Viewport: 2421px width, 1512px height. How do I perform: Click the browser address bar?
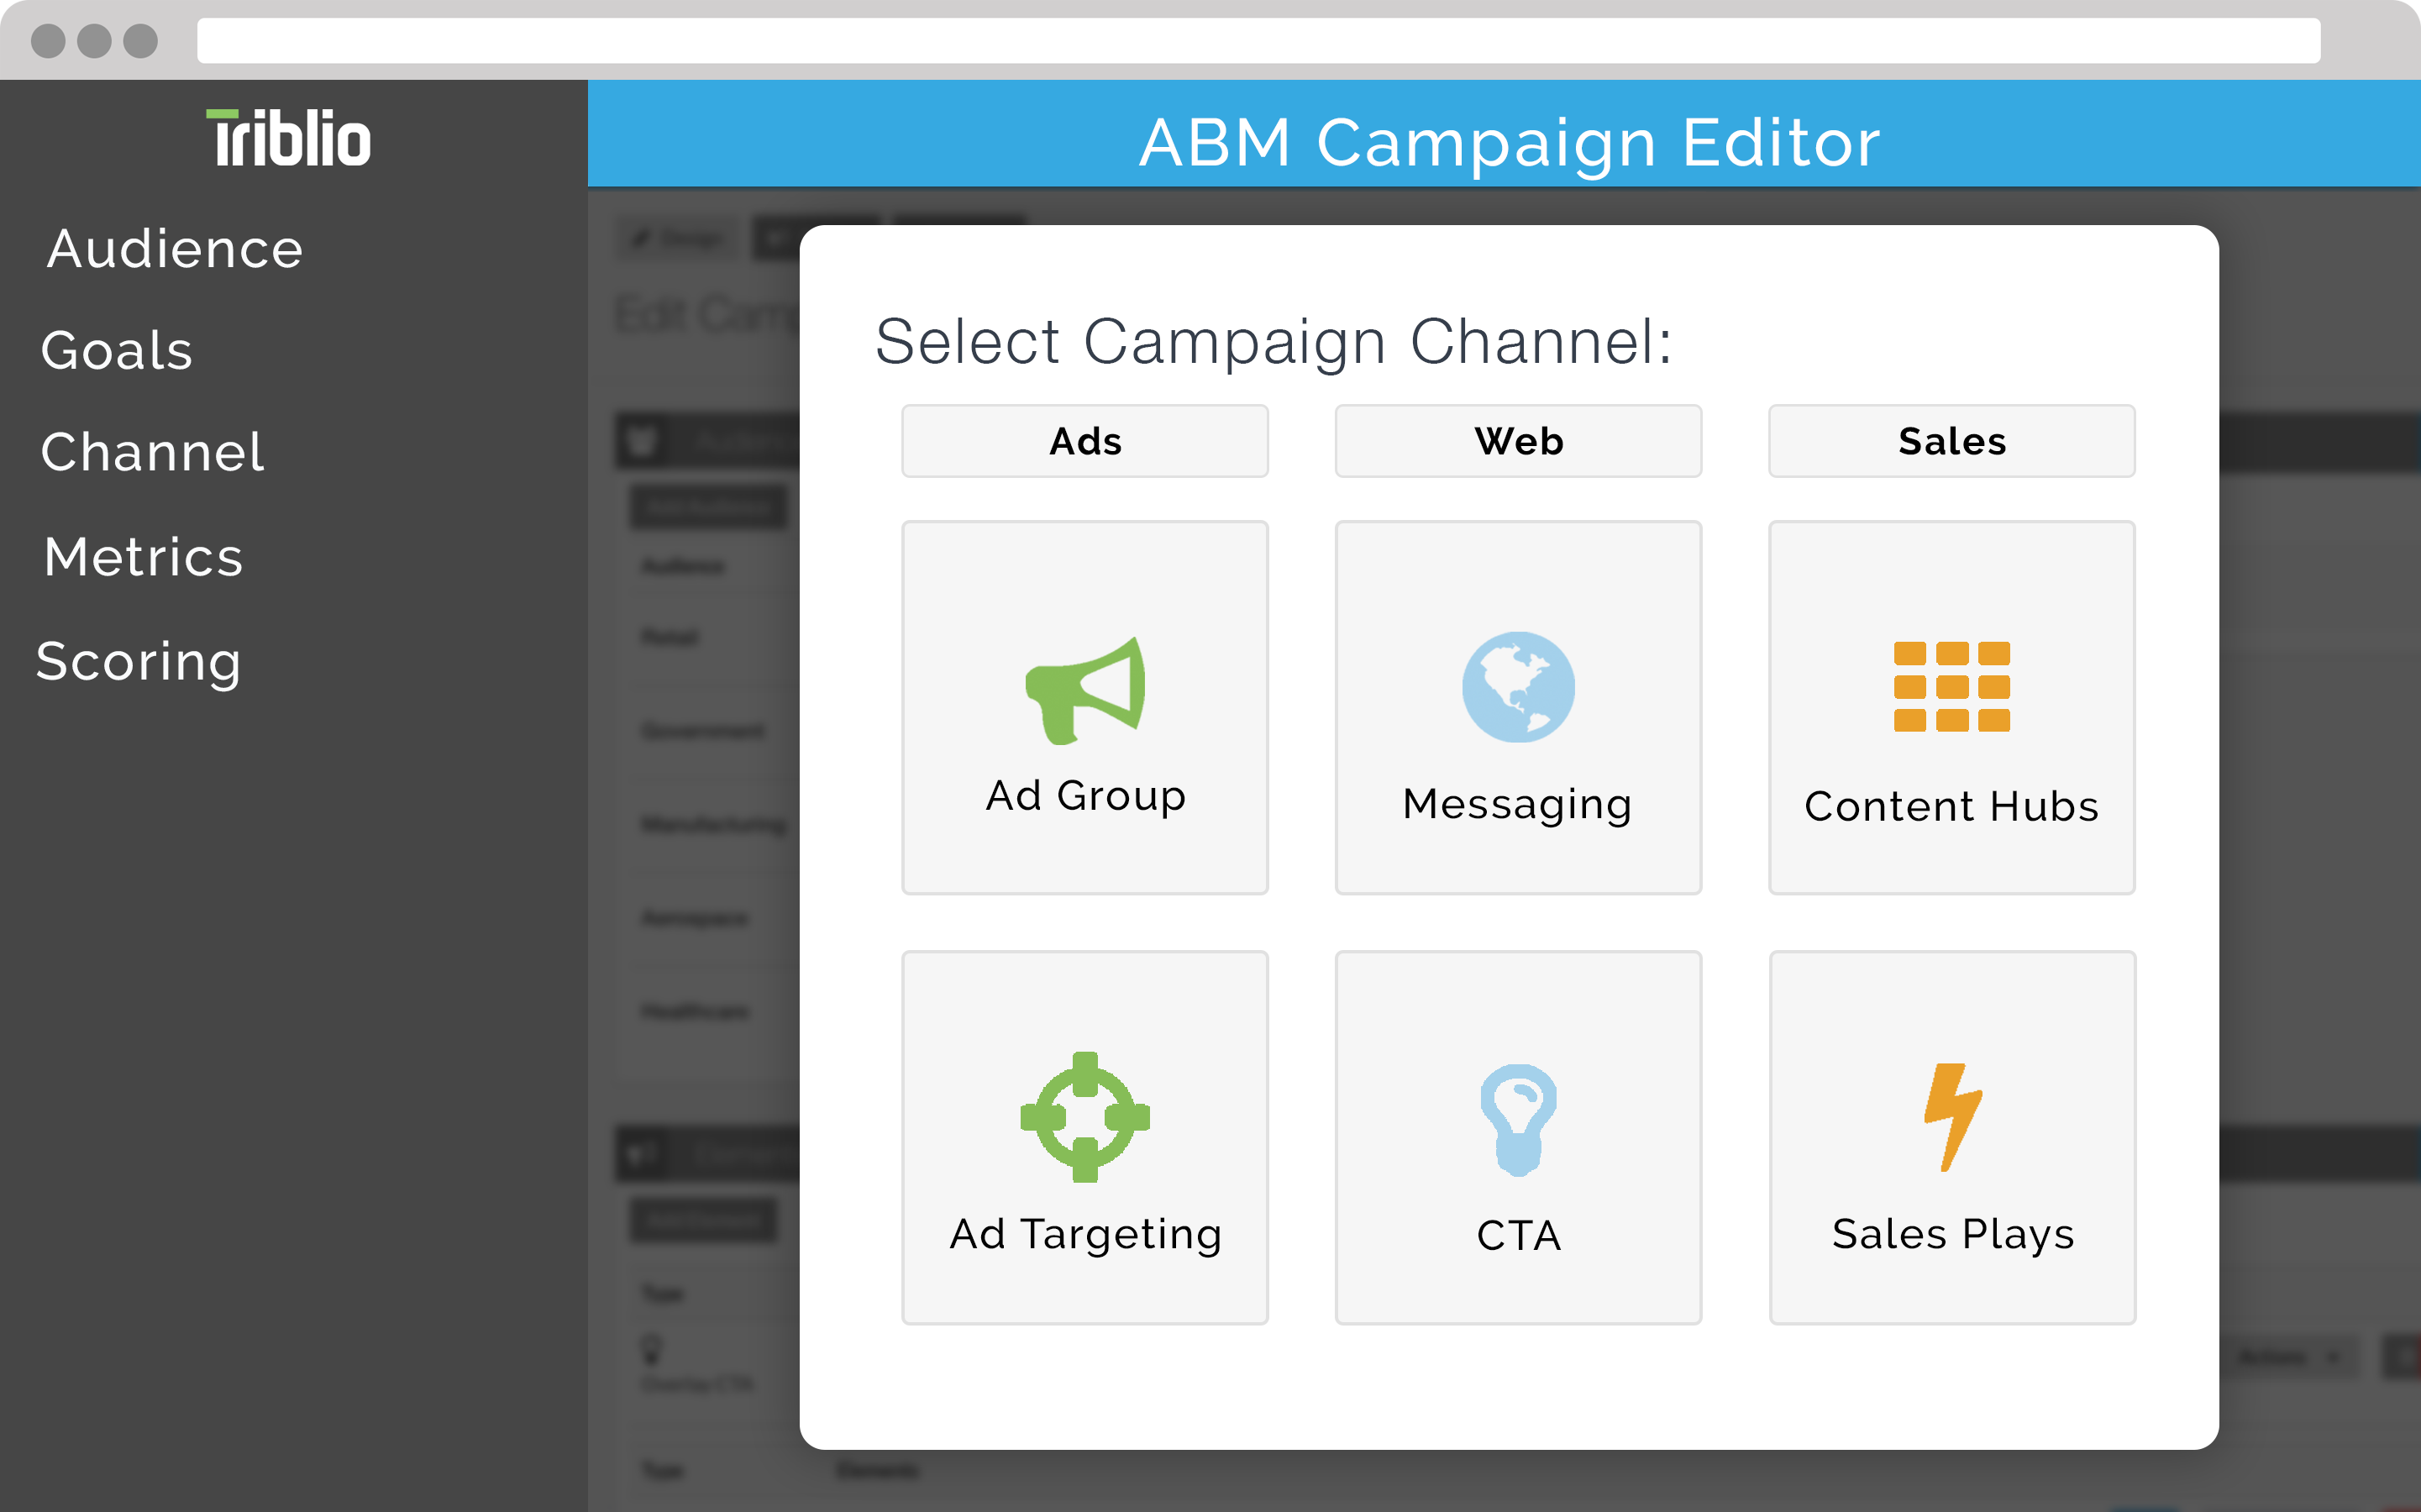point(1258,41)
